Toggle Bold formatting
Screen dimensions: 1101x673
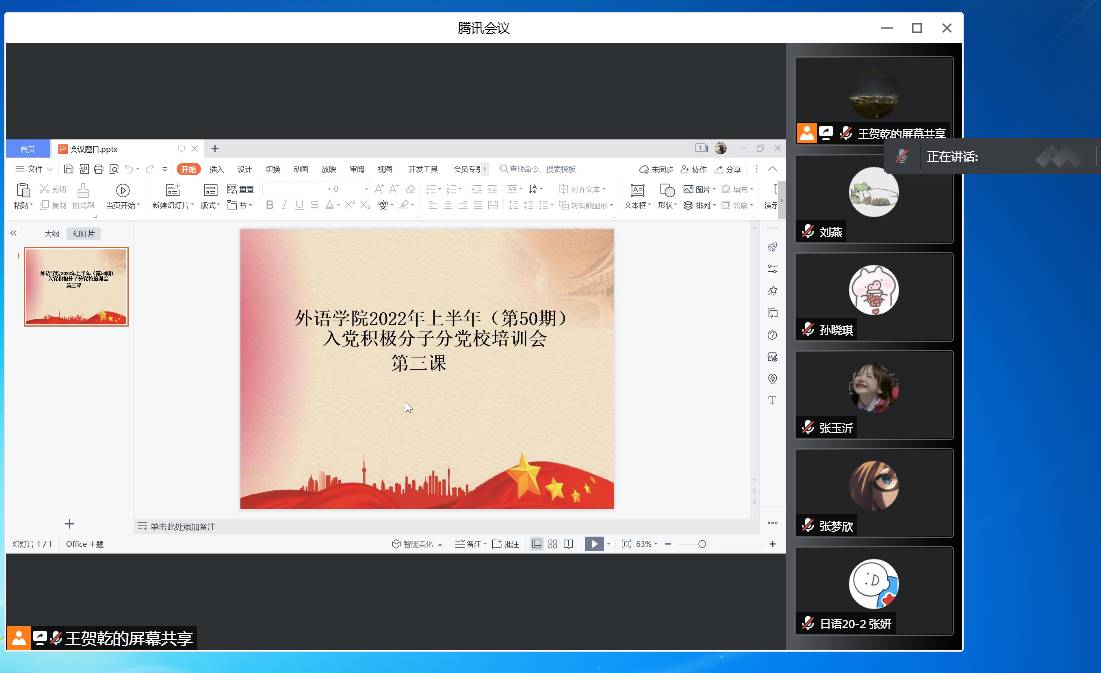pyautogui.click(x=270, y=205)
